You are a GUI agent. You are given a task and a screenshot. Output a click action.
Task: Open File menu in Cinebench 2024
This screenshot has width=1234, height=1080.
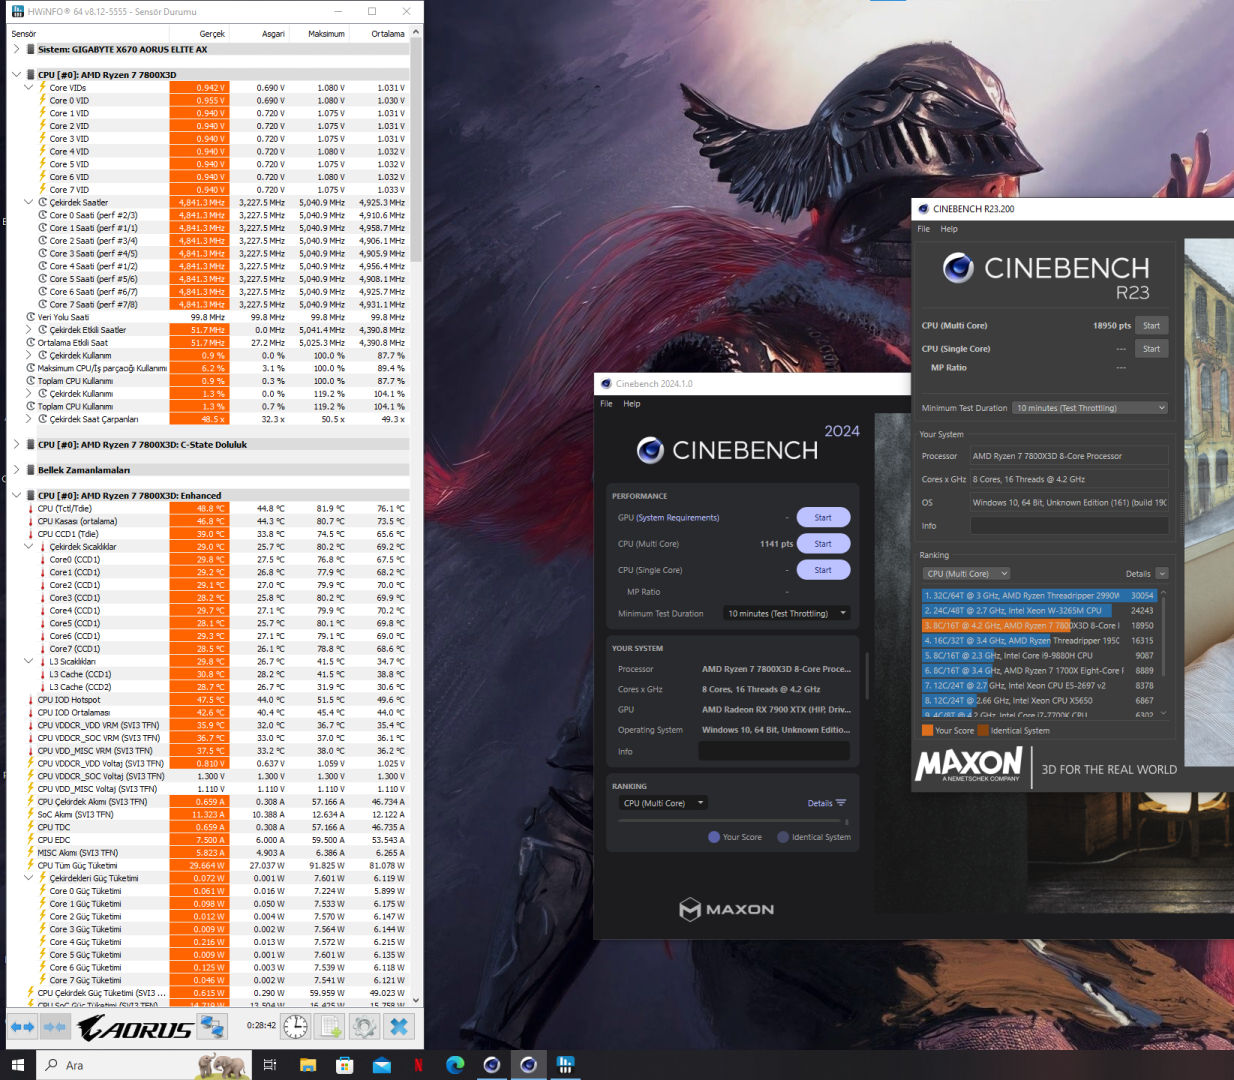point(606,404)
